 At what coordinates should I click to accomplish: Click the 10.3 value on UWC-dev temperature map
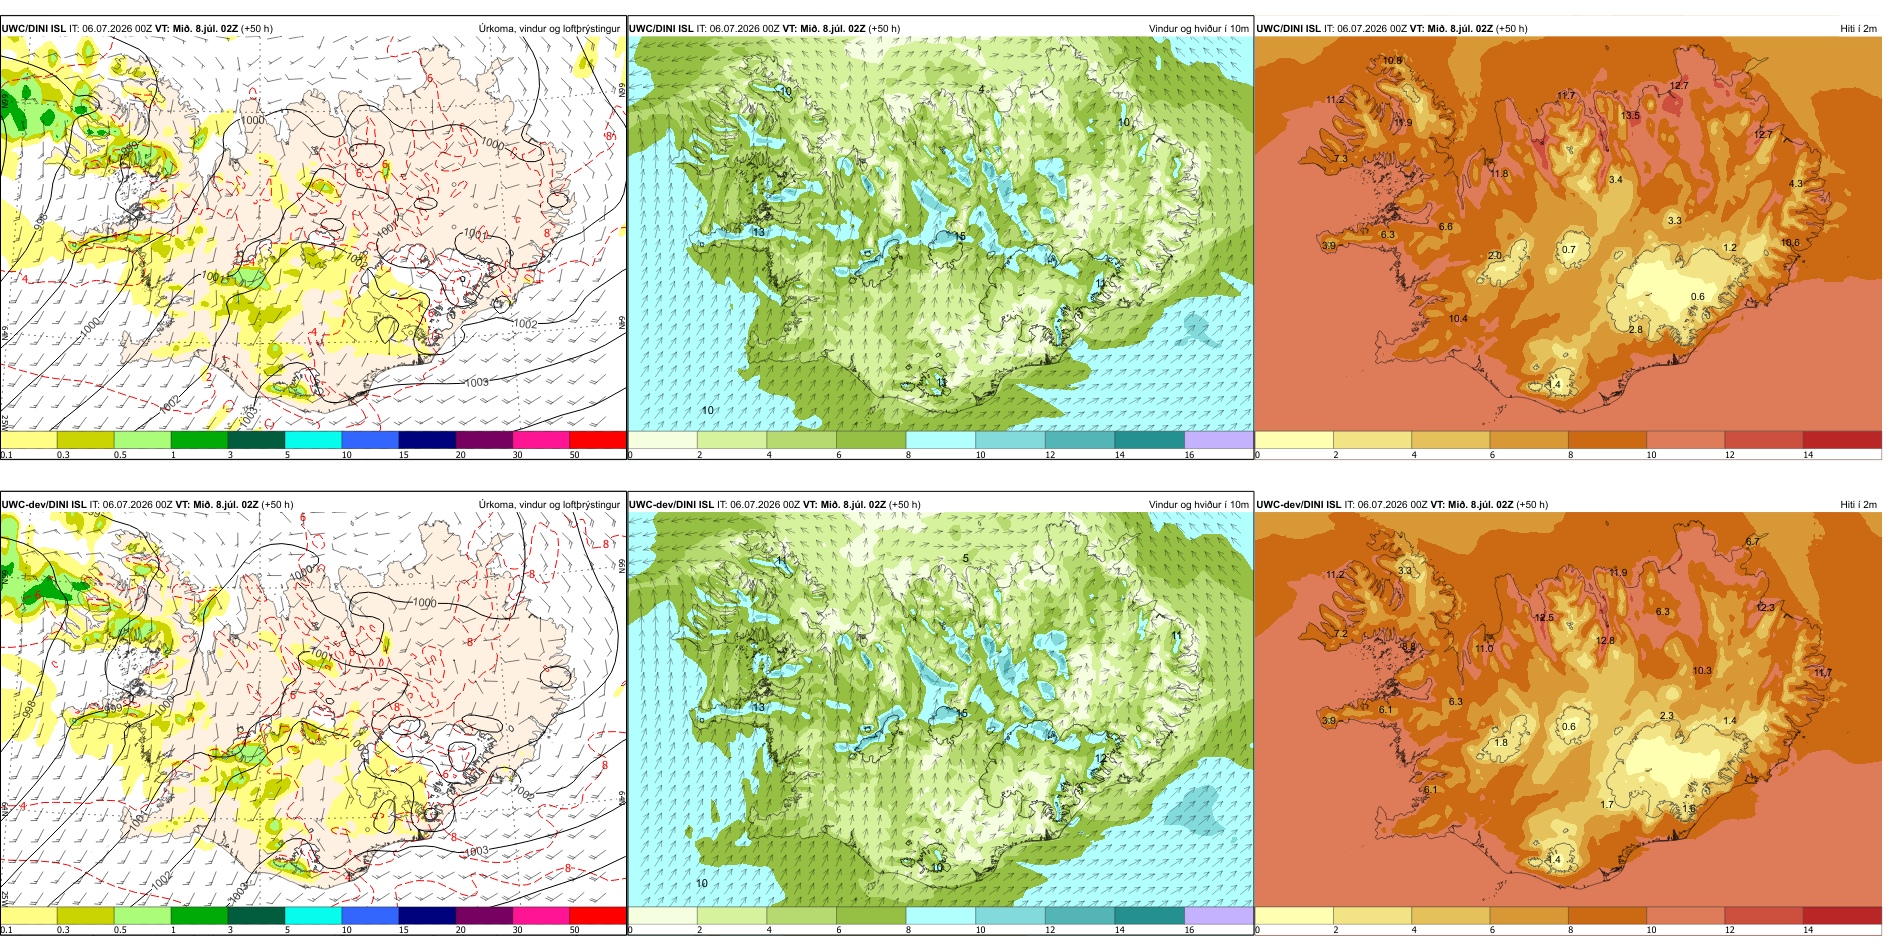[1702, 671]
